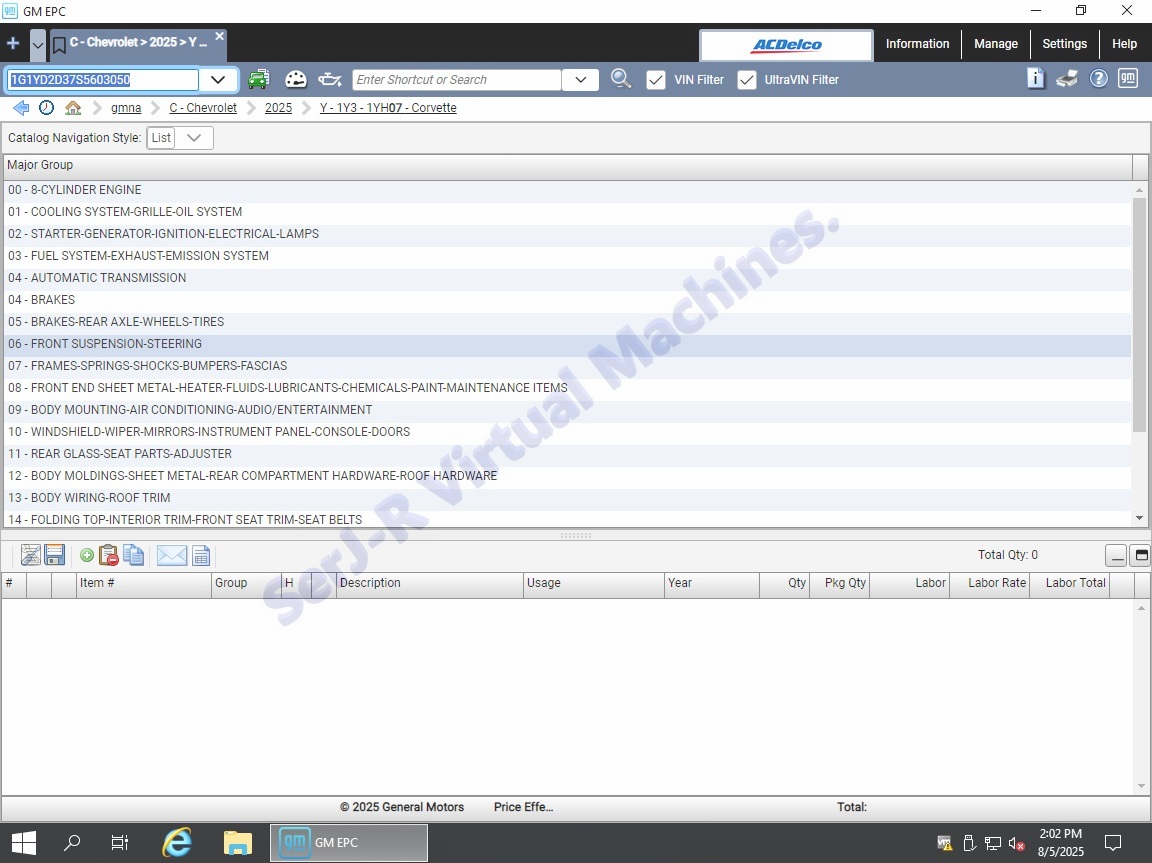The width and height of the screenshot is (1152, 863).
Task: Toggle the VIN Filter checkbox
Action: click(x=656, y=79)
